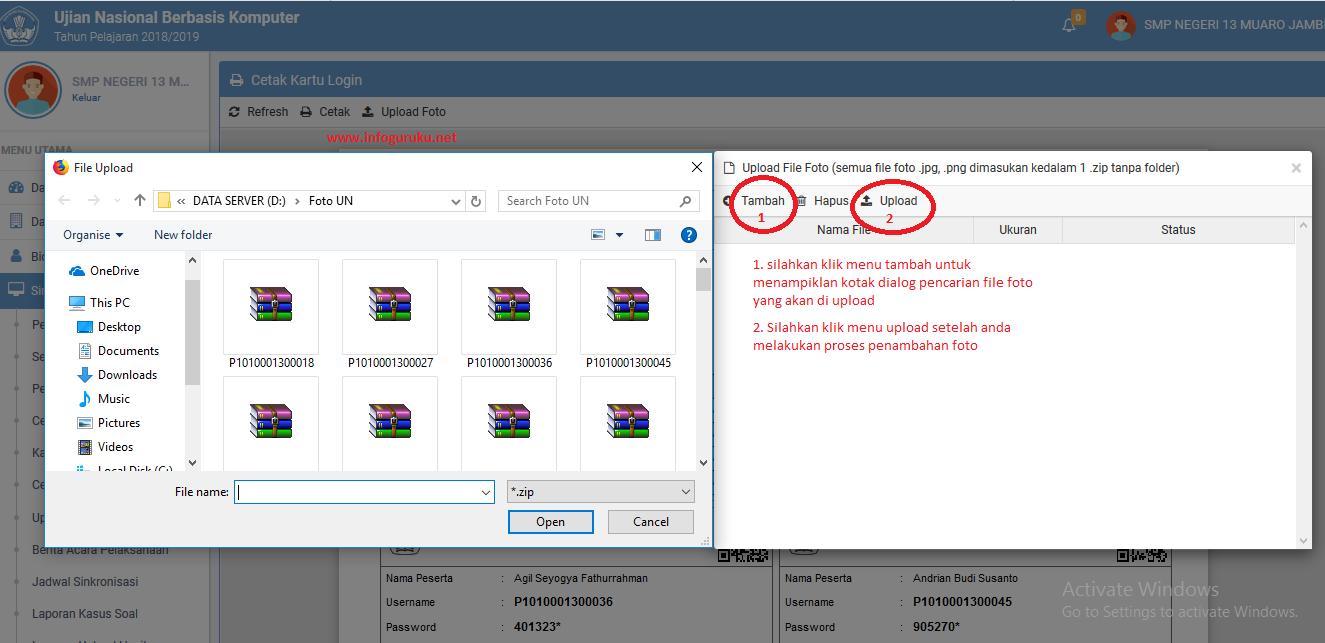The height and width of the screenshot is (643, 1325).
Task: Click the Nama File column header
Action: 846,230
